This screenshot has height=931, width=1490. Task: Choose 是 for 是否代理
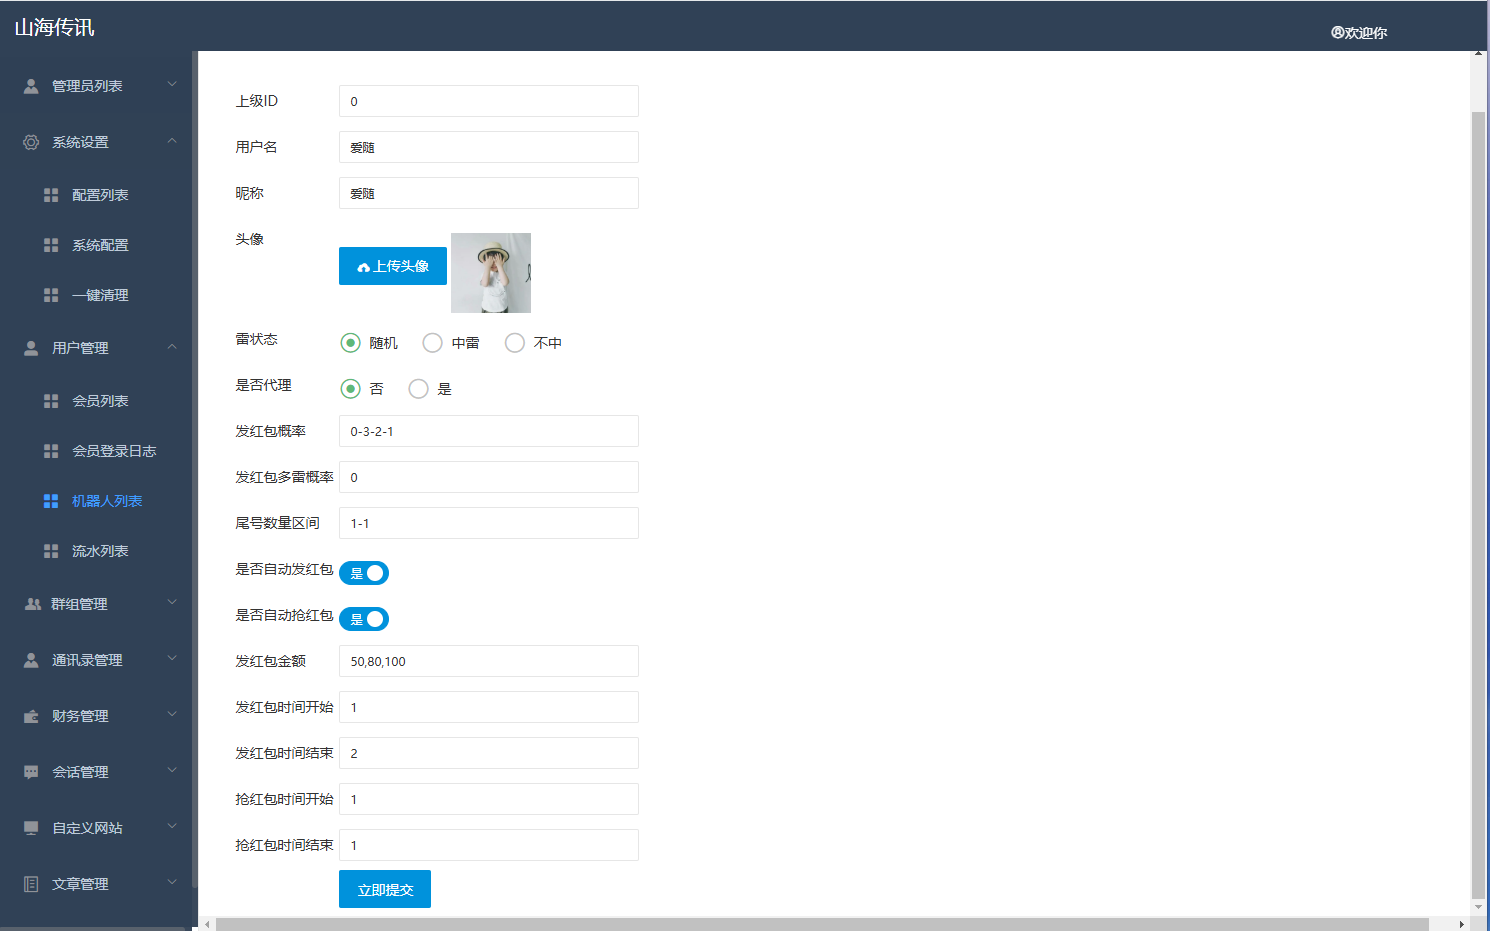418,389
